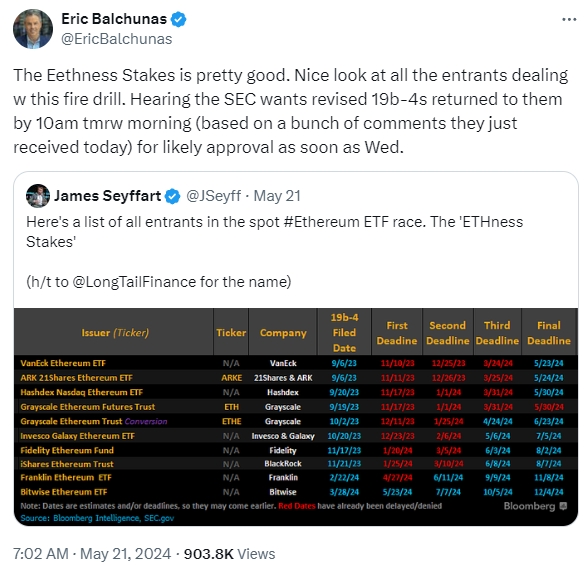Viewport: 585px width, 565px height.
Task: Click the VanEck Ethereum ETF row
Action: pos(296,363)
